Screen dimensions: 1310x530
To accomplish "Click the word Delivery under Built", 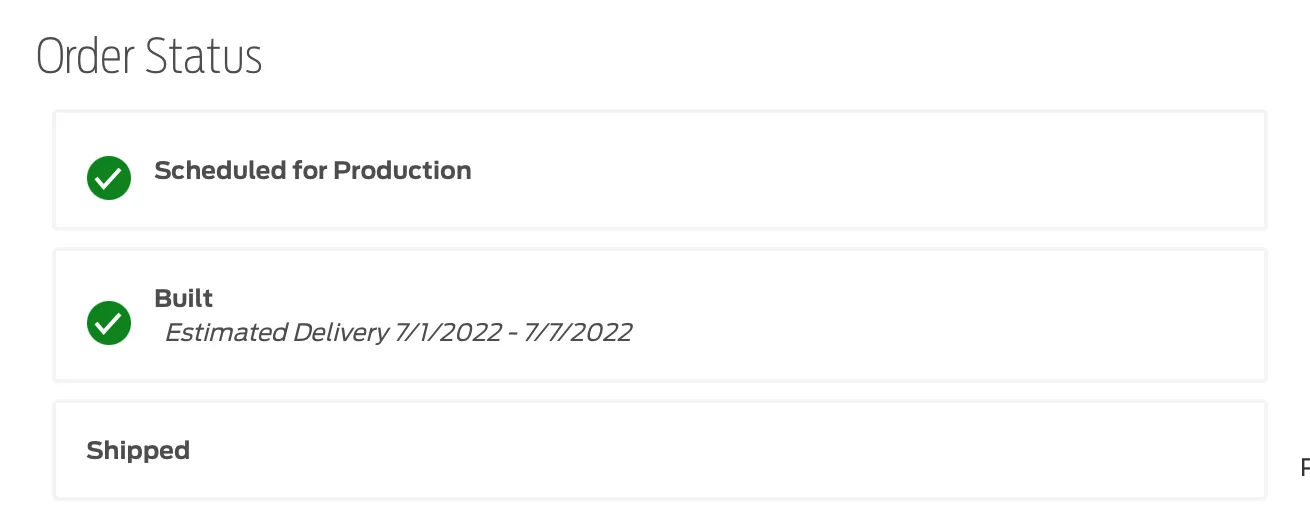I will click(x=341, y=332).
